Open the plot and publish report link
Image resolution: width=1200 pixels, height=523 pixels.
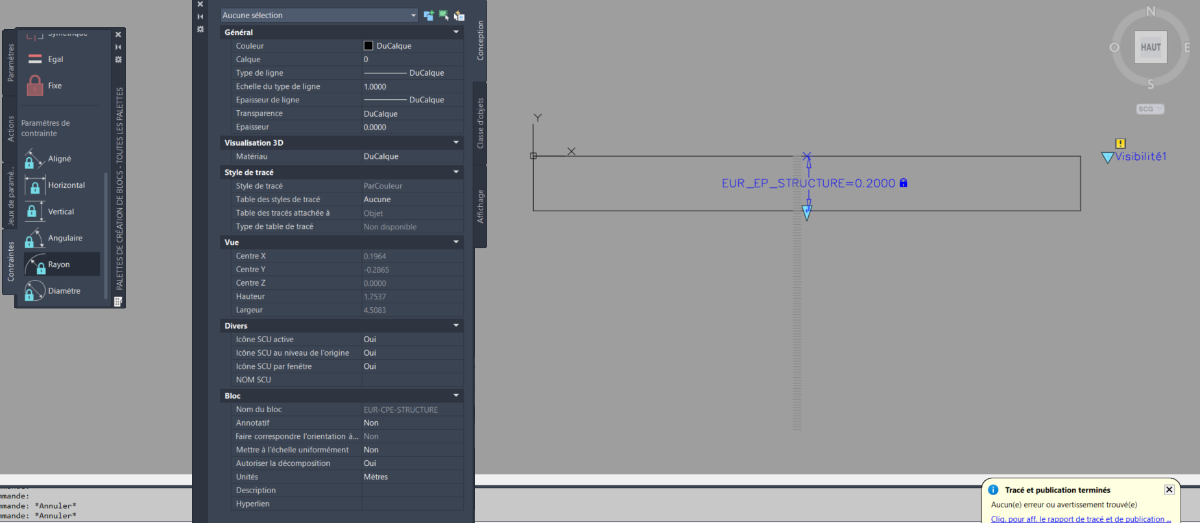pos(1081,519)
